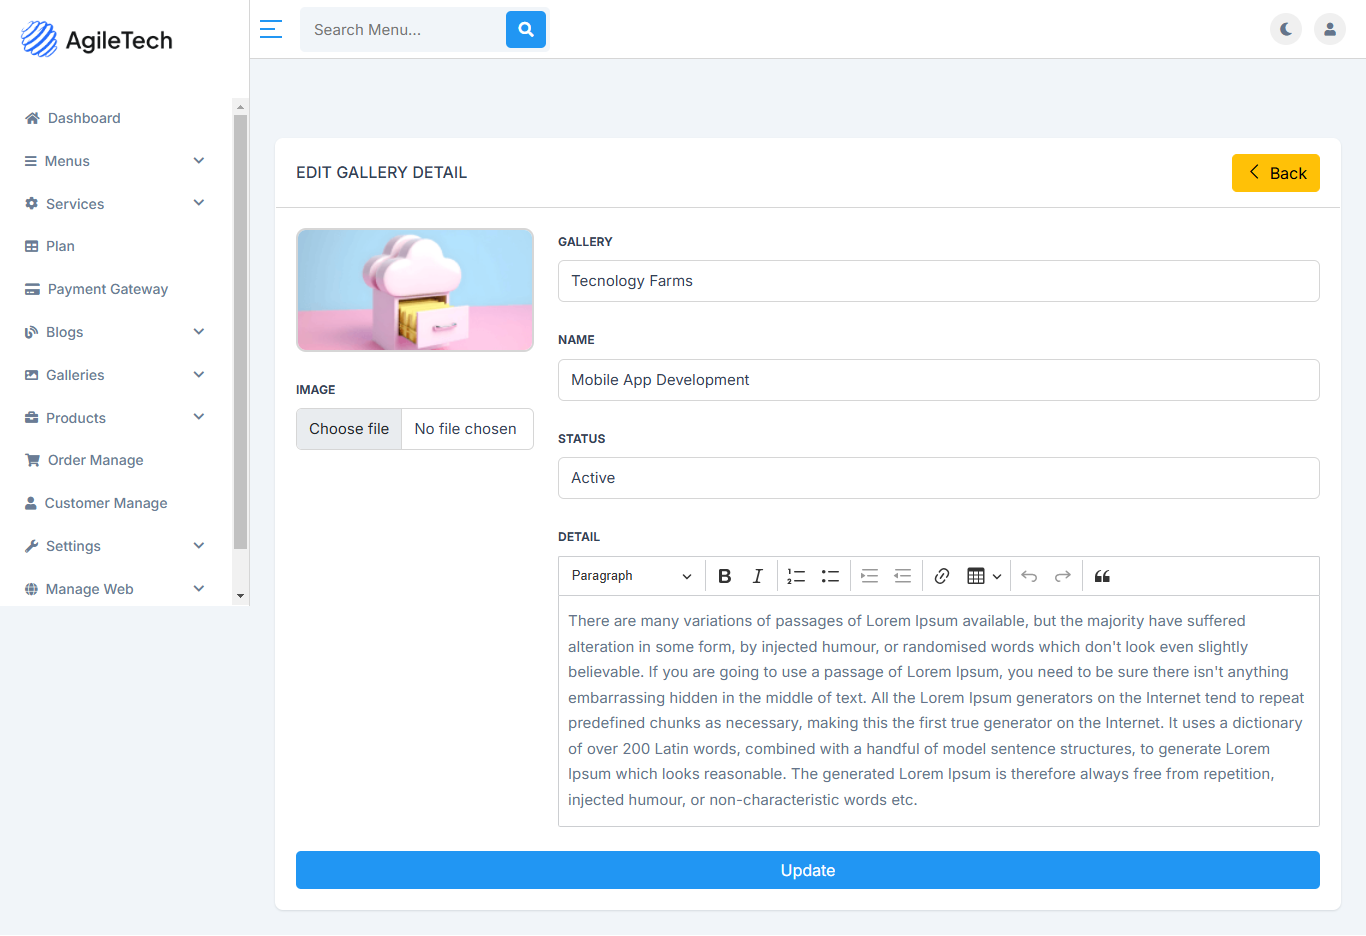
Task: Click the sidebar scroll down arrow
Action: click(x=240, y=596)
